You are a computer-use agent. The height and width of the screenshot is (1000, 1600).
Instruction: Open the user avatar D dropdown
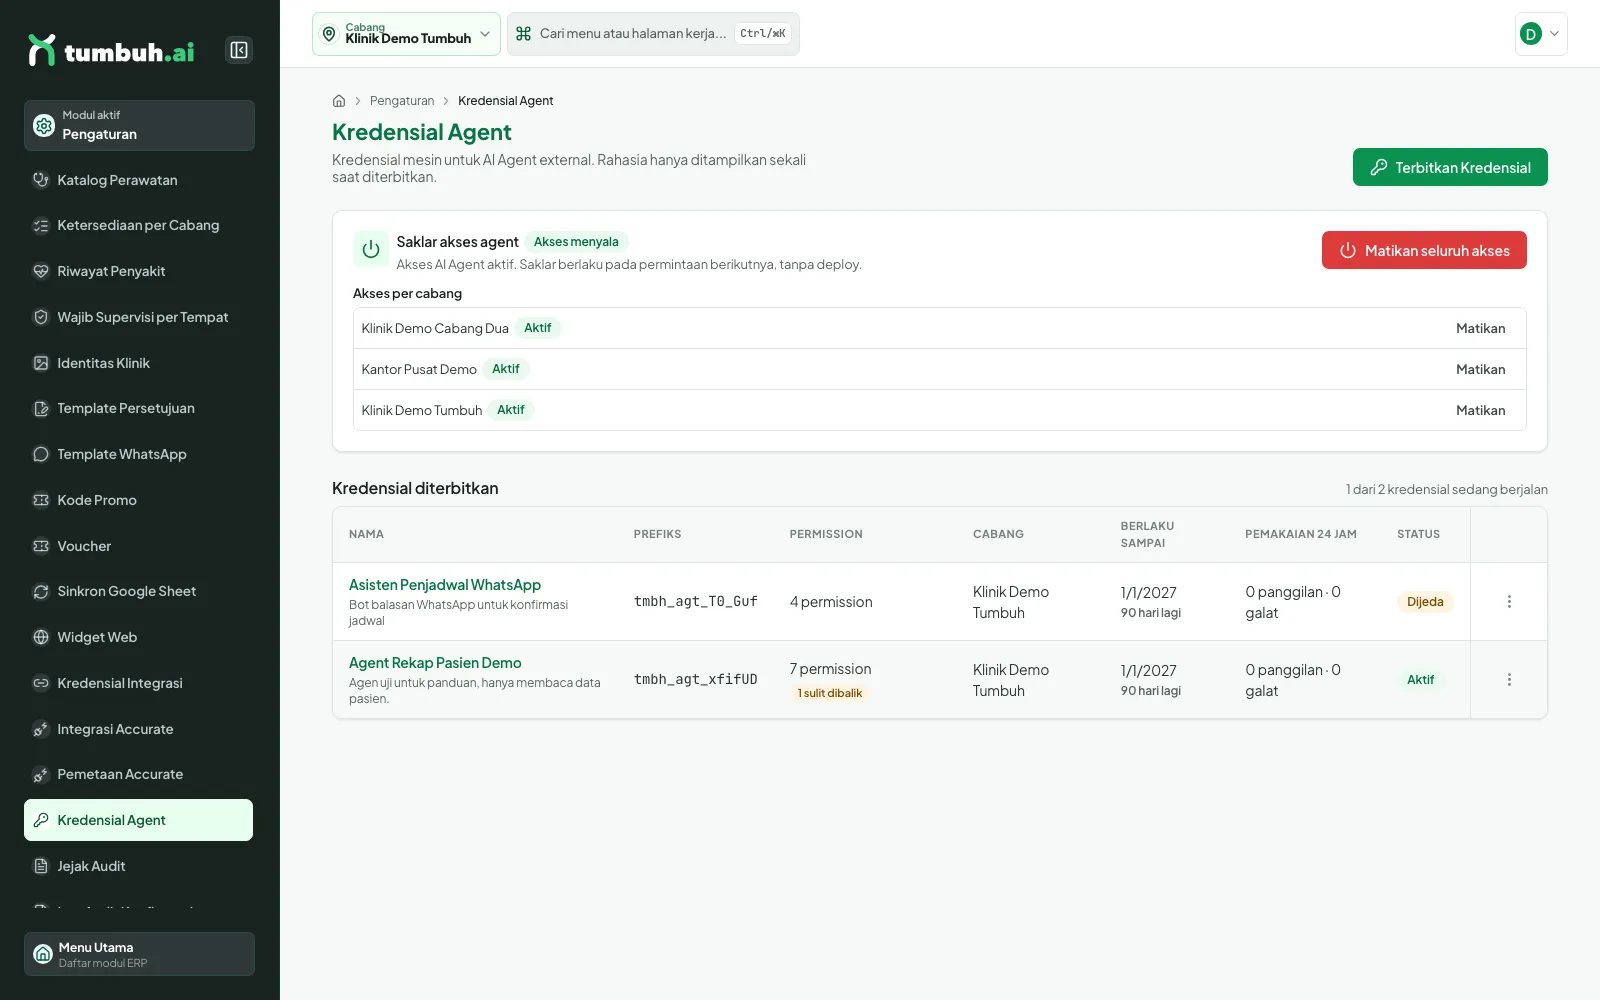pos(1541,34)
